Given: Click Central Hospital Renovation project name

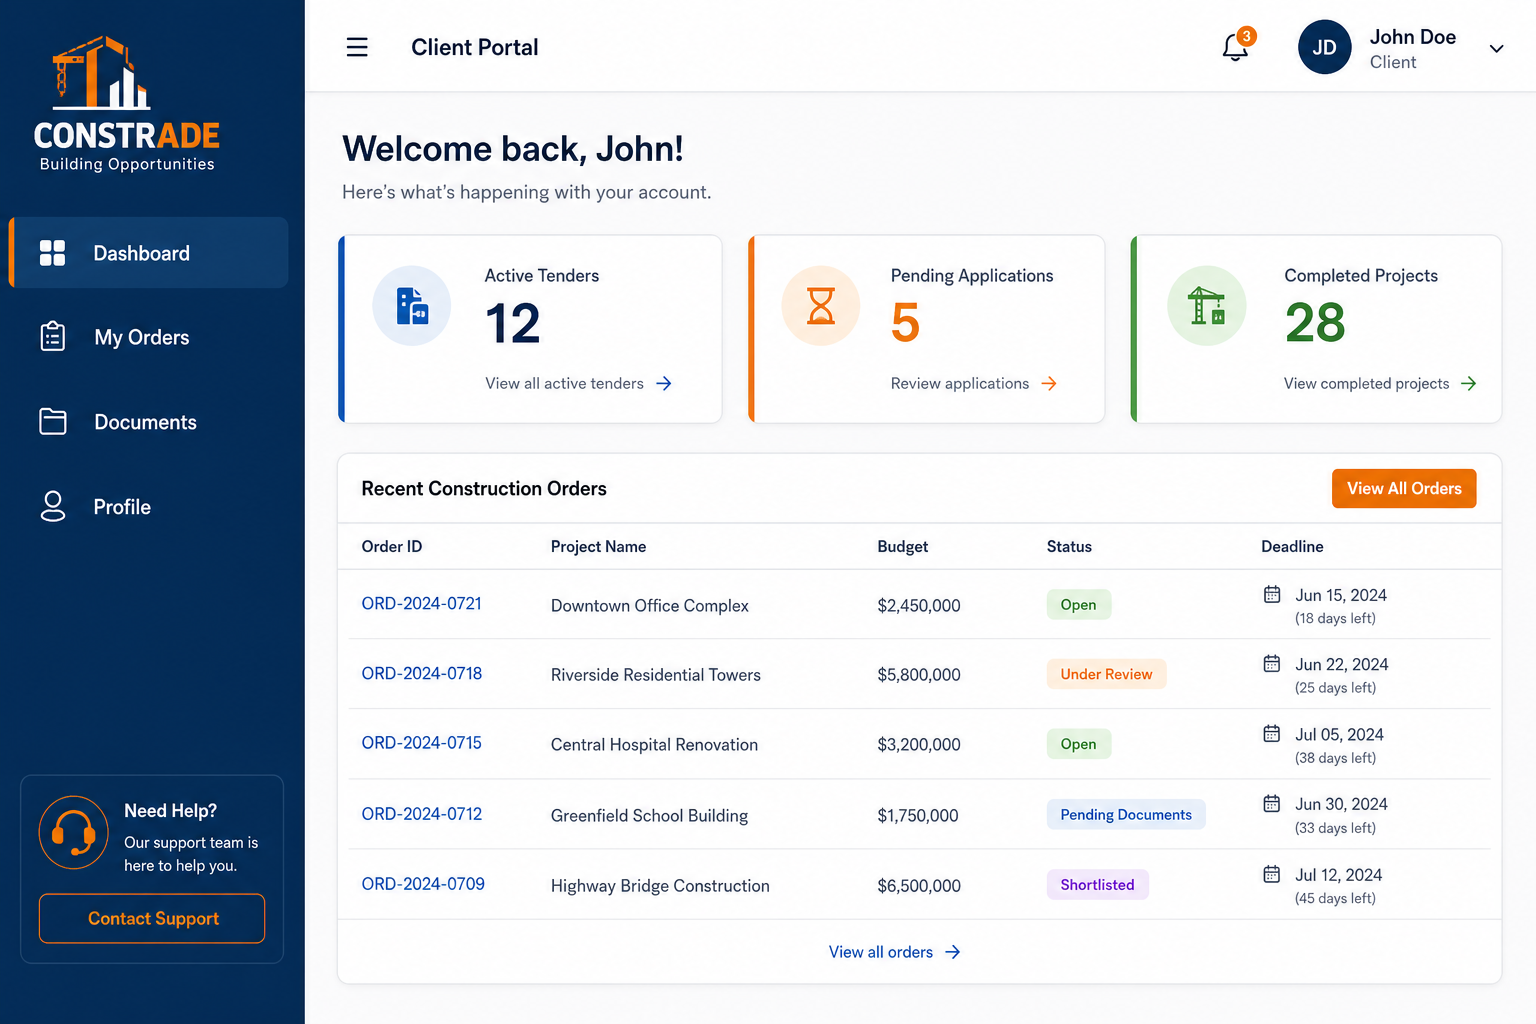Looking at the screenshot, I should [x=654, y=745].
